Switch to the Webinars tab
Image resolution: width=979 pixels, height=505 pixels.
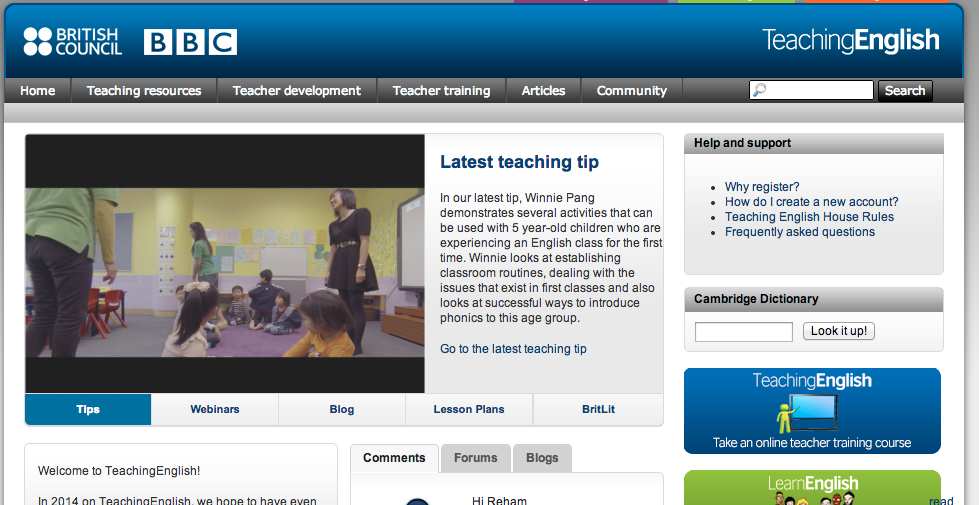(215, 409)
